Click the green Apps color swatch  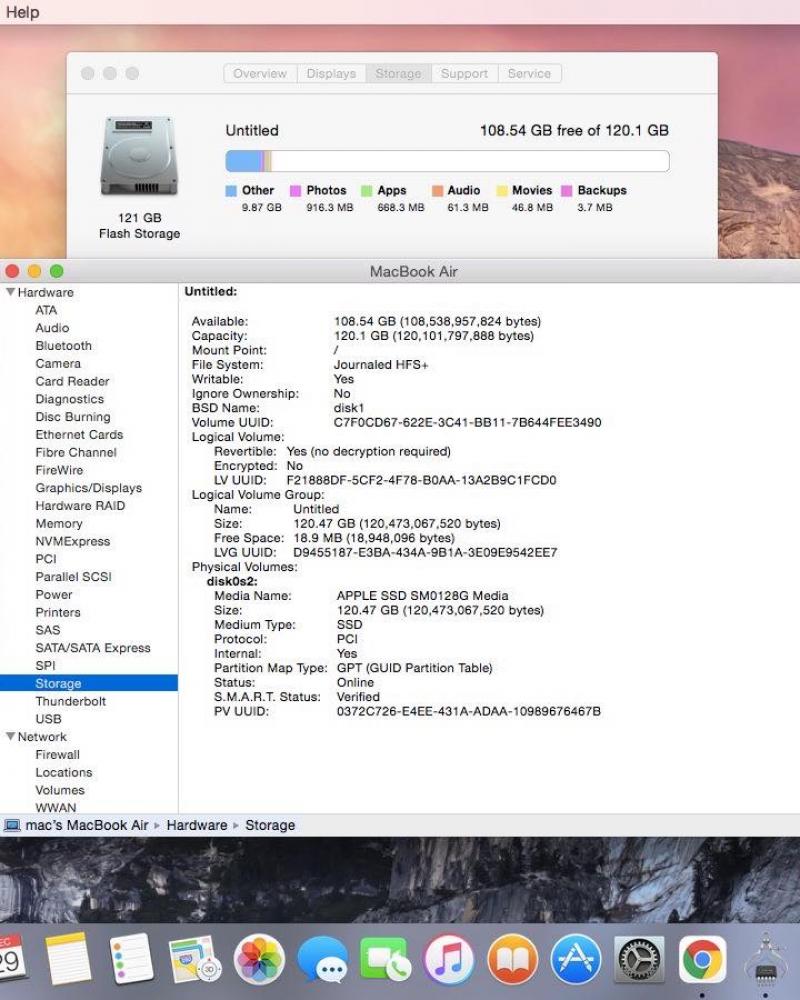point(366,191)
